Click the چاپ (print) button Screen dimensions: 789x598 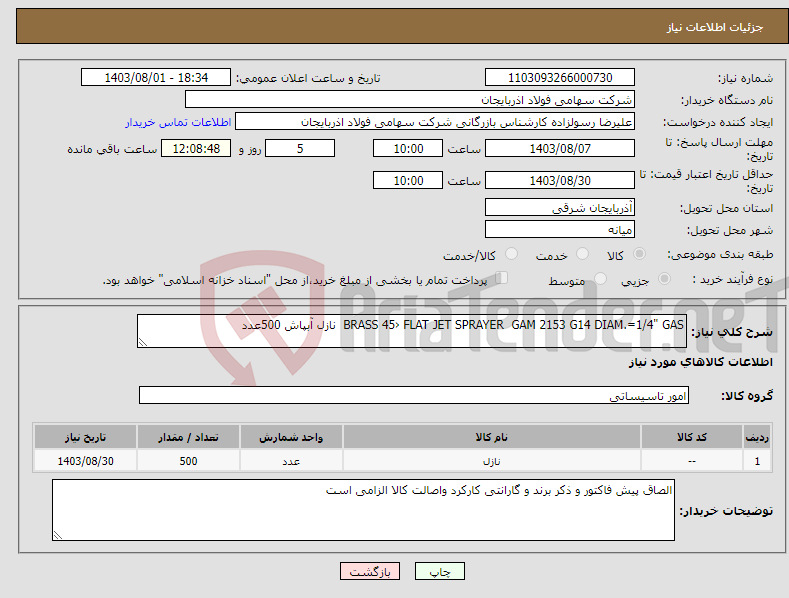(439, 571)
